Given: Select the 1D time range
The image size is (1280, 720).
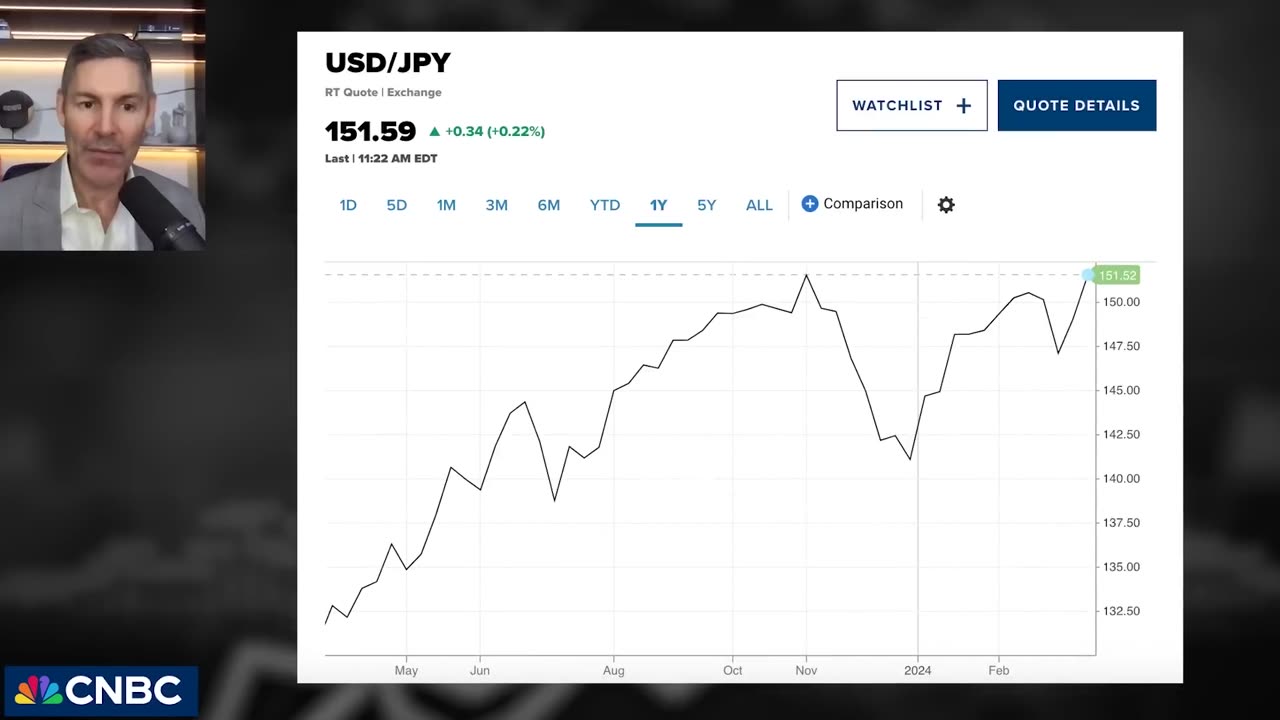Looking at the screenshot, I should [x=348, y=205].
